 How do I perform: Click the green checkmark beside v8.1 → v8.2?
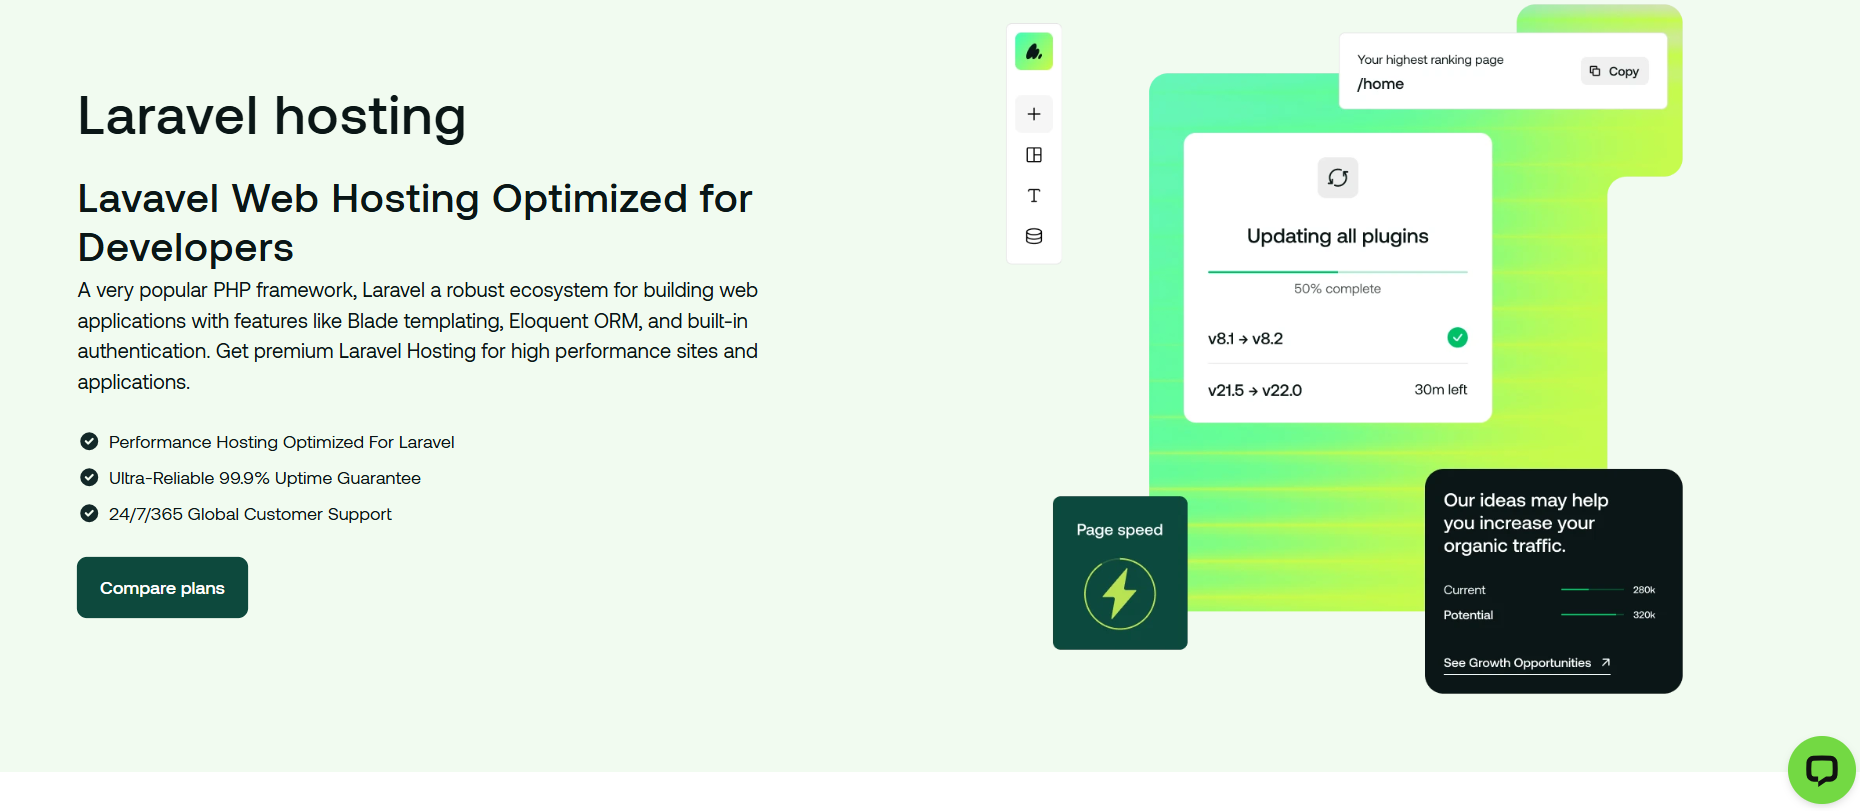1458,337
